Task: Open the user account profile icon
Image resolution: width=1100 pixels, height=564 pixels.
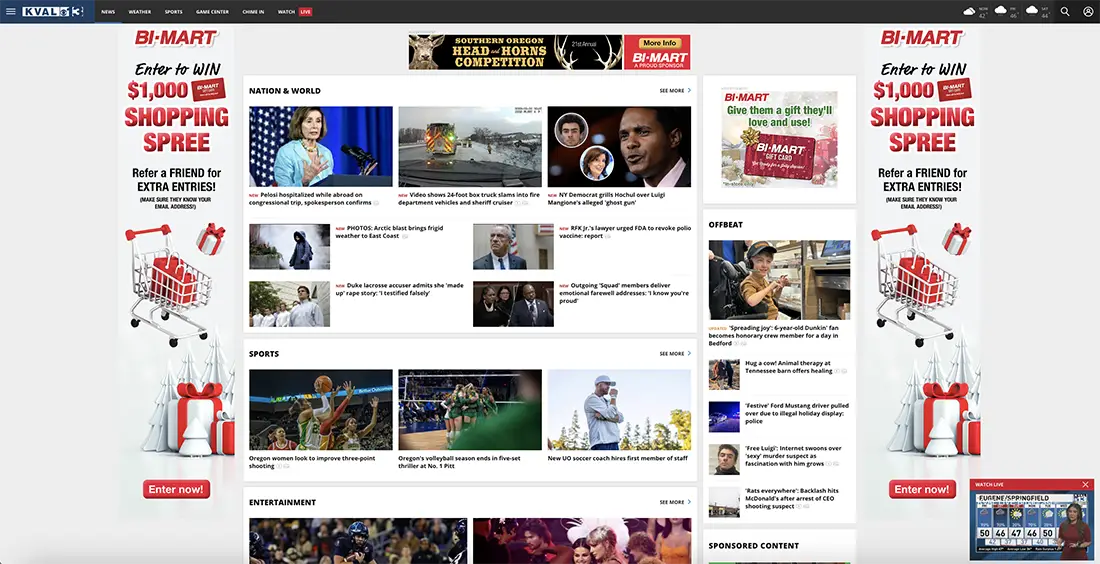Action: pos(1088,11)
